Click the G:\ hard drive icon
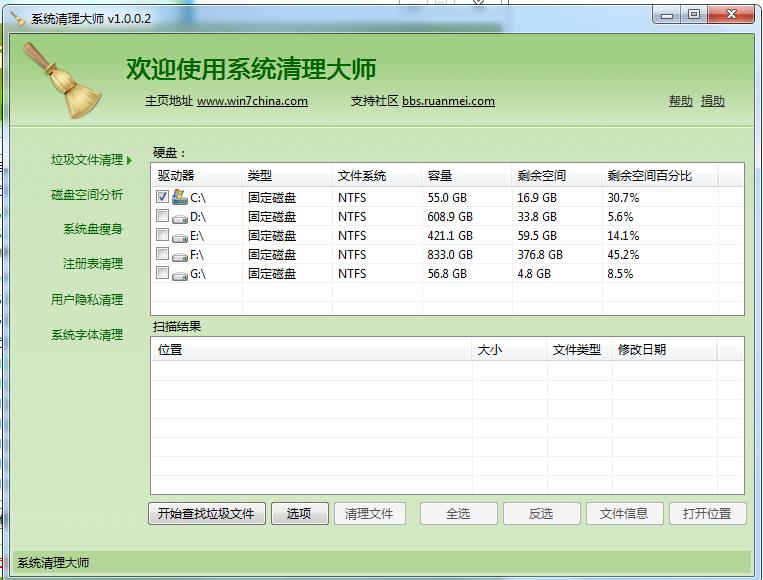The width and height of the screenshot is (763, 580). 180,275
